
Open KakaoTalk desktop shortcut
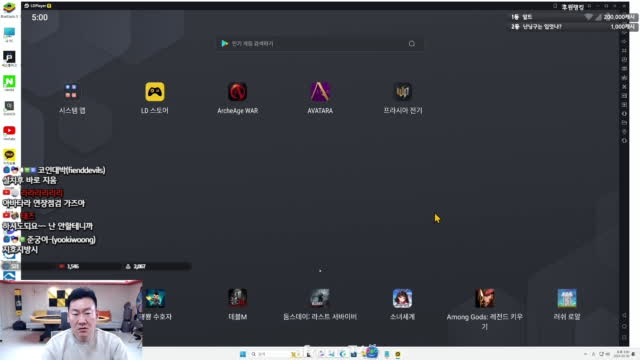[x=9, y=155]
